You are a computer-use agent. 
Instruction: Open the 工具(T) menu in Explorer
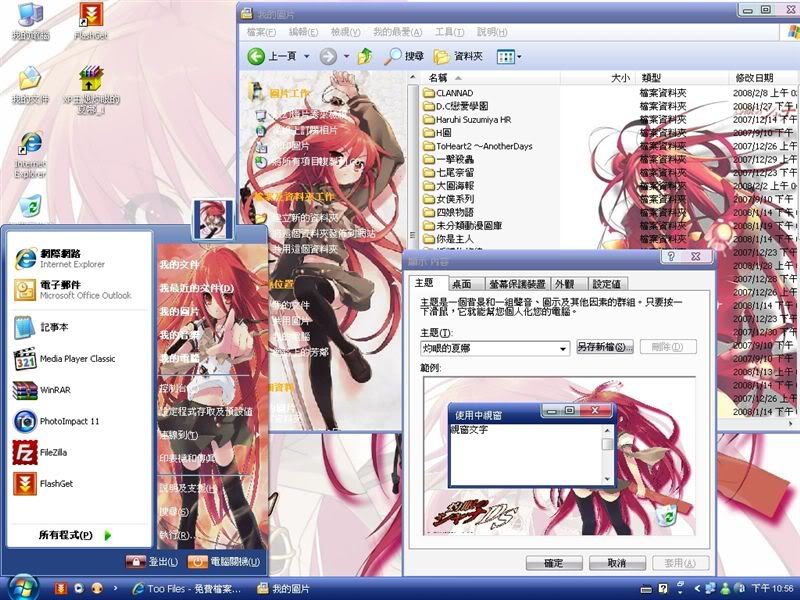(x=449, y=32)
